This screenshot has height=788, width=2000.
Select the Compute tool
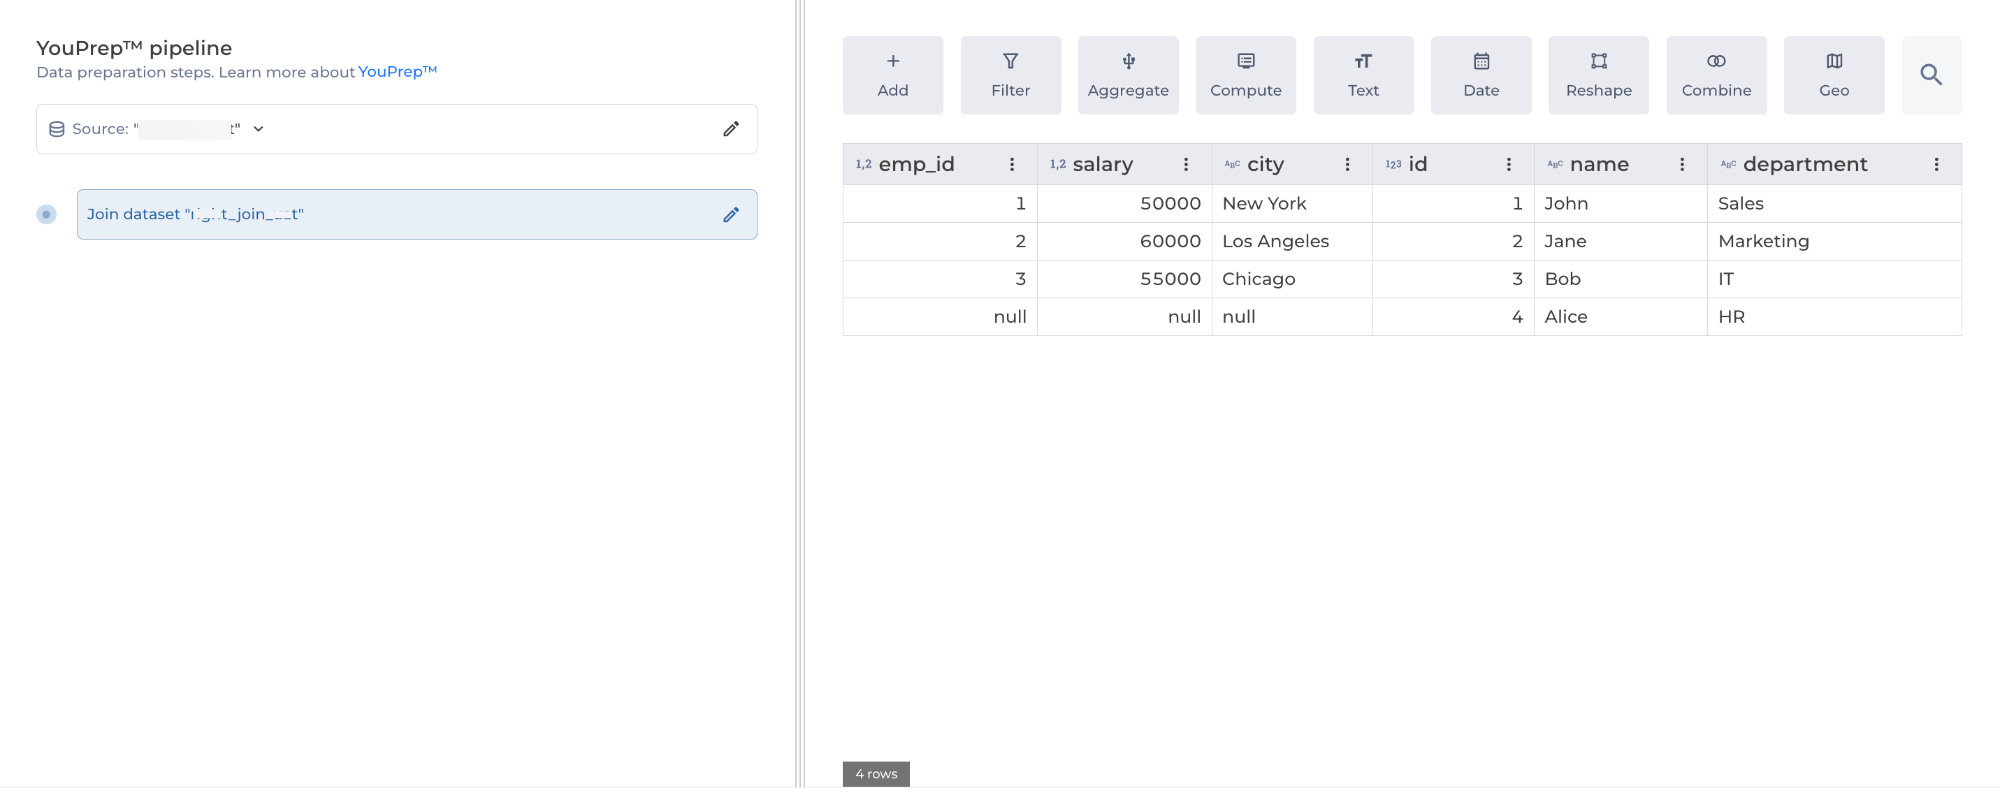1245,75
